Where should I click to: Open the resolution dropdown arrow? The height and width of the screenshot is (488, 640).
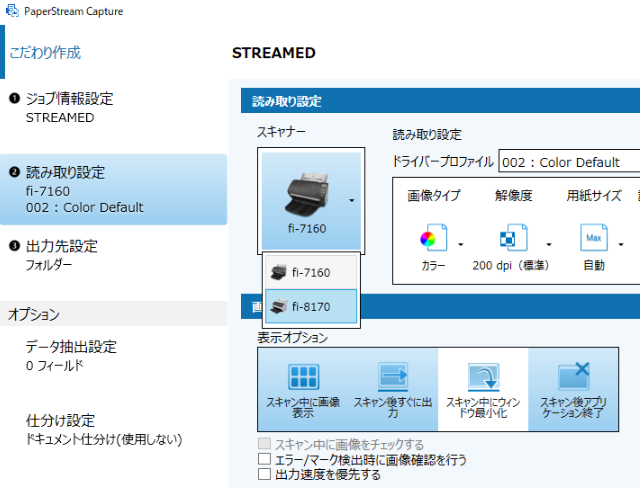click(x=548, y=243)
